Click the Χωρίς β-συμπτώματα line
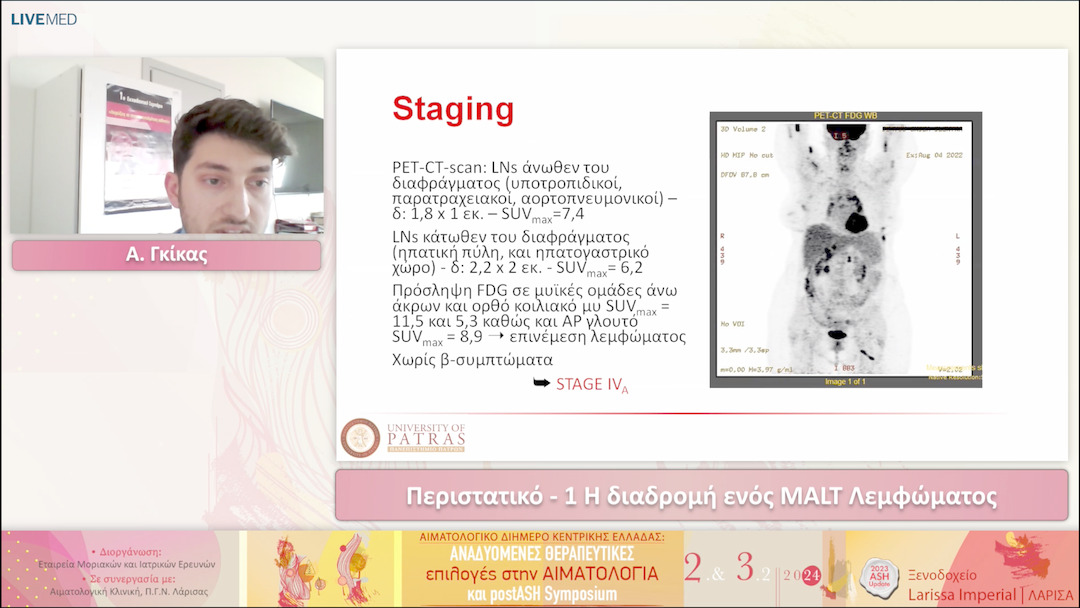 (x=473, y=359)
